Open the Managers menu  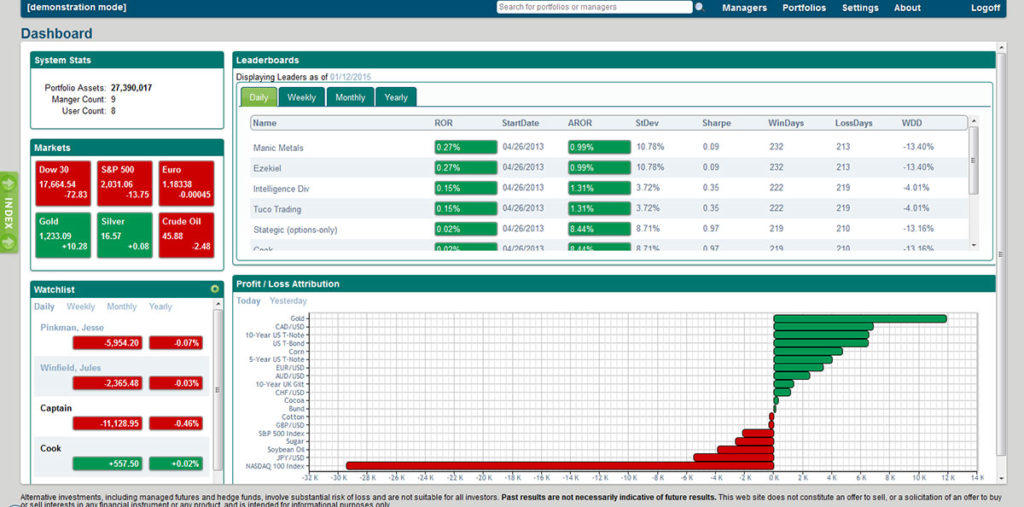744,8
